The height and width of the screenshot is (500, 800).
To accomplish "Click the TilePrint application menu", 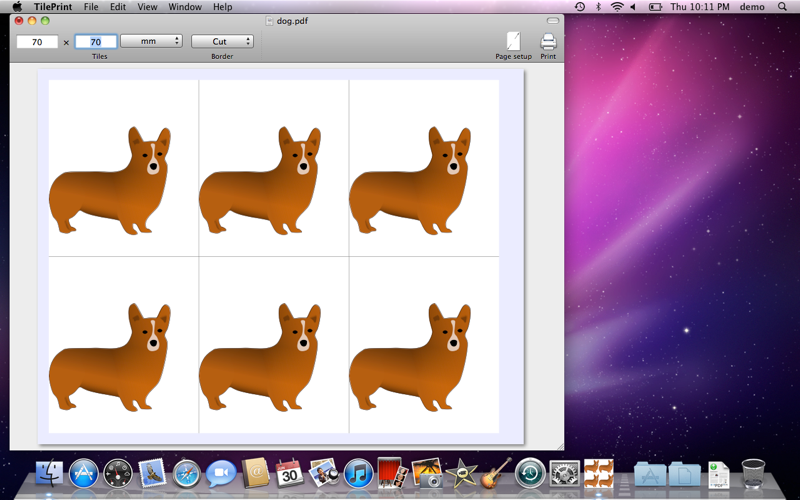I will (54, 7).
